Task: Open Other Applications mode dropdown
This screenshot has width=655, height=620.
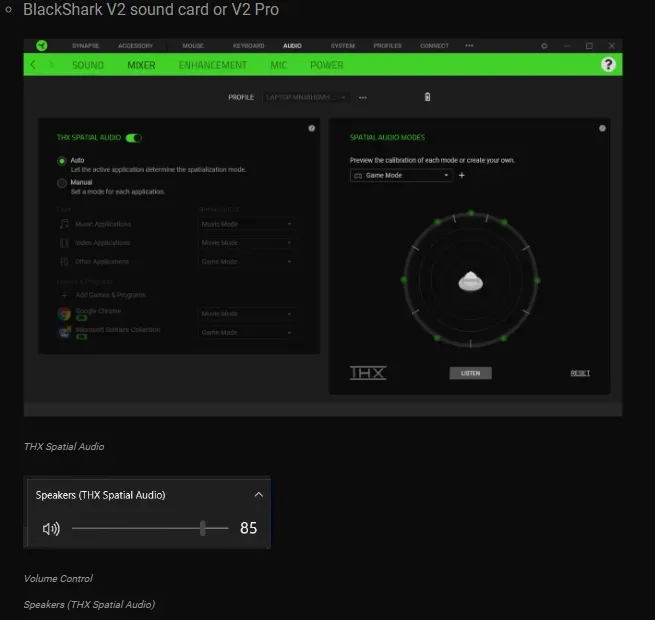Action: pyautogui.click(x=246, y=262)
